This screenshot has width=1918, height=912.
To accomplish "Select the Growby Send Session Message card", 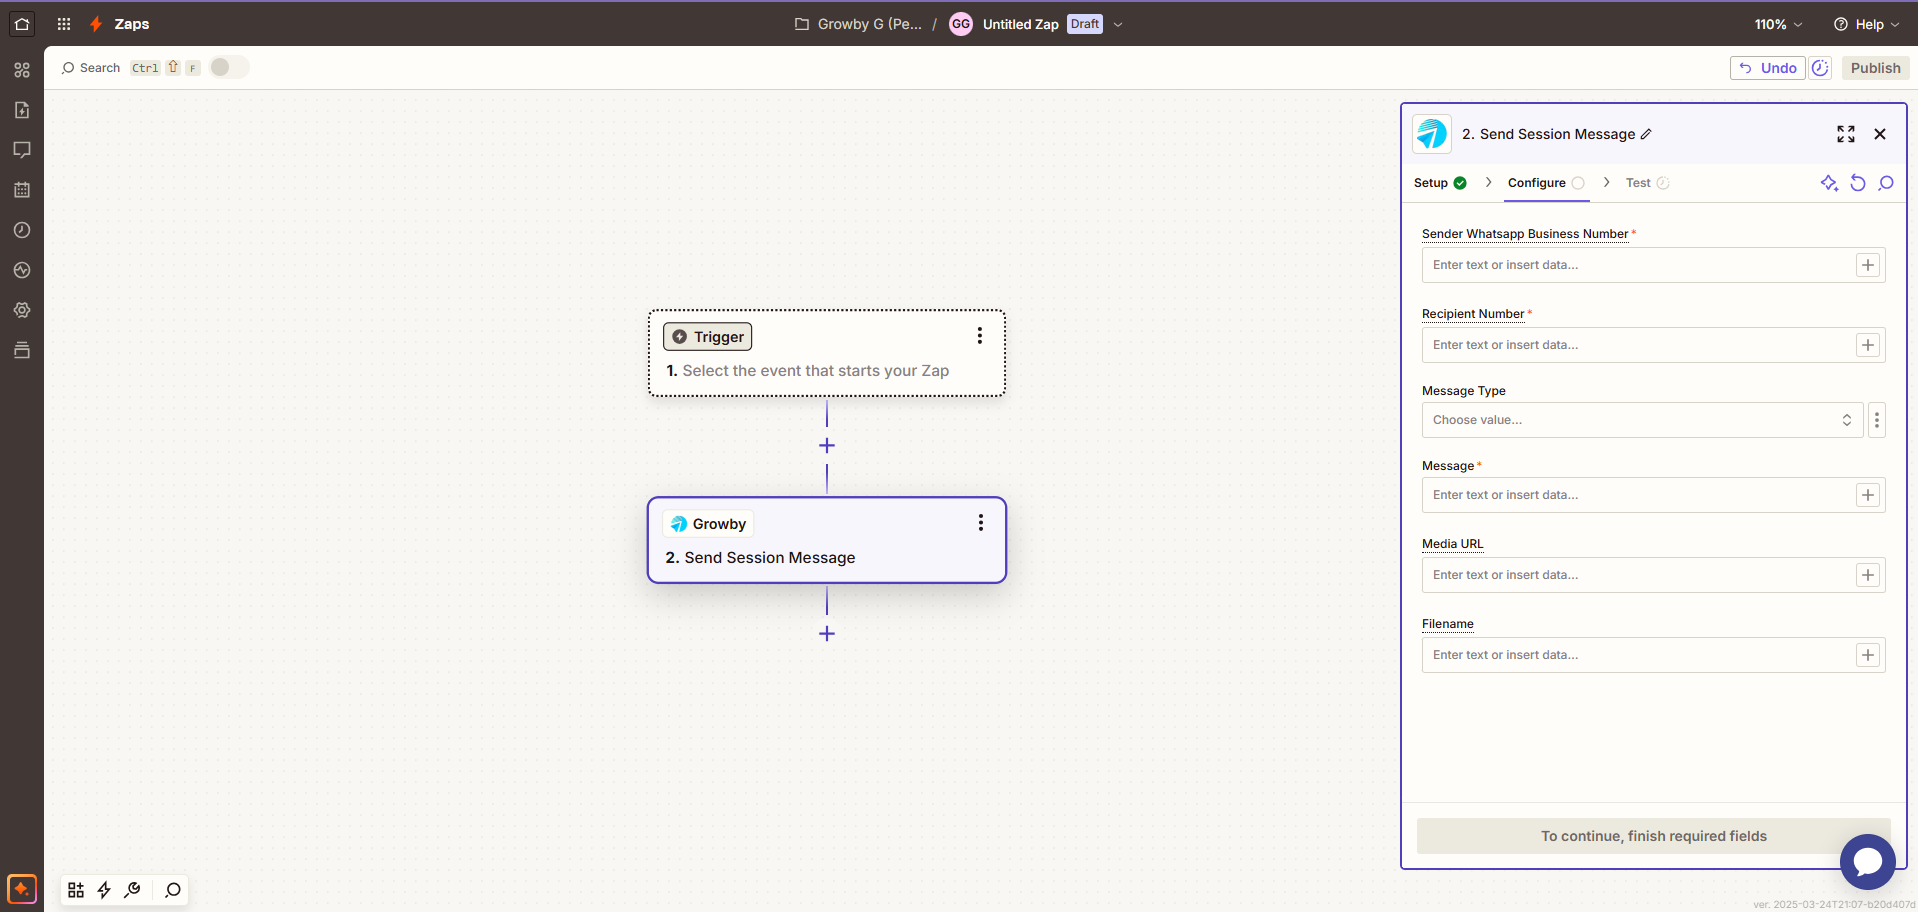I will click(x=827, y=540).
